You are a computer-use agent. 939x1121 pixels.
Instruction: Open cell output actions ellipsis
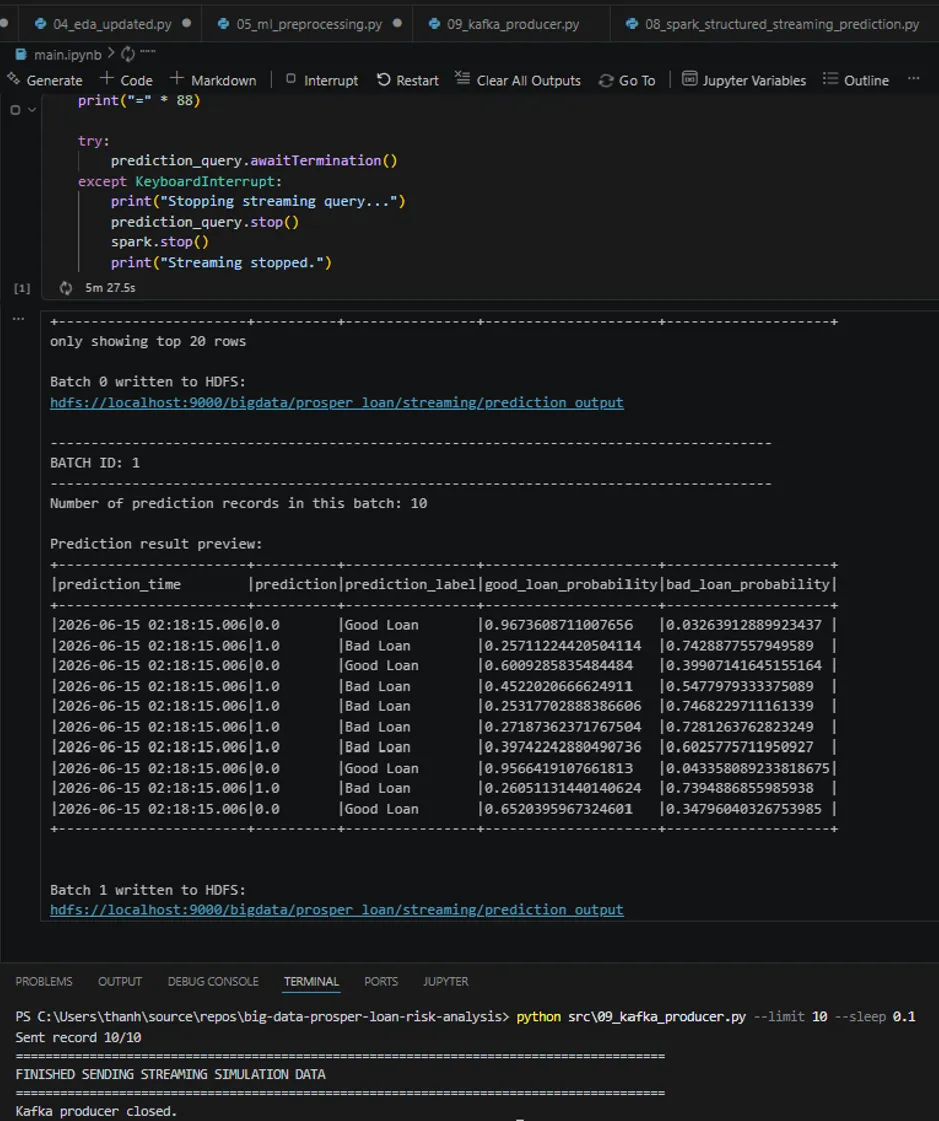coord(19,319)
